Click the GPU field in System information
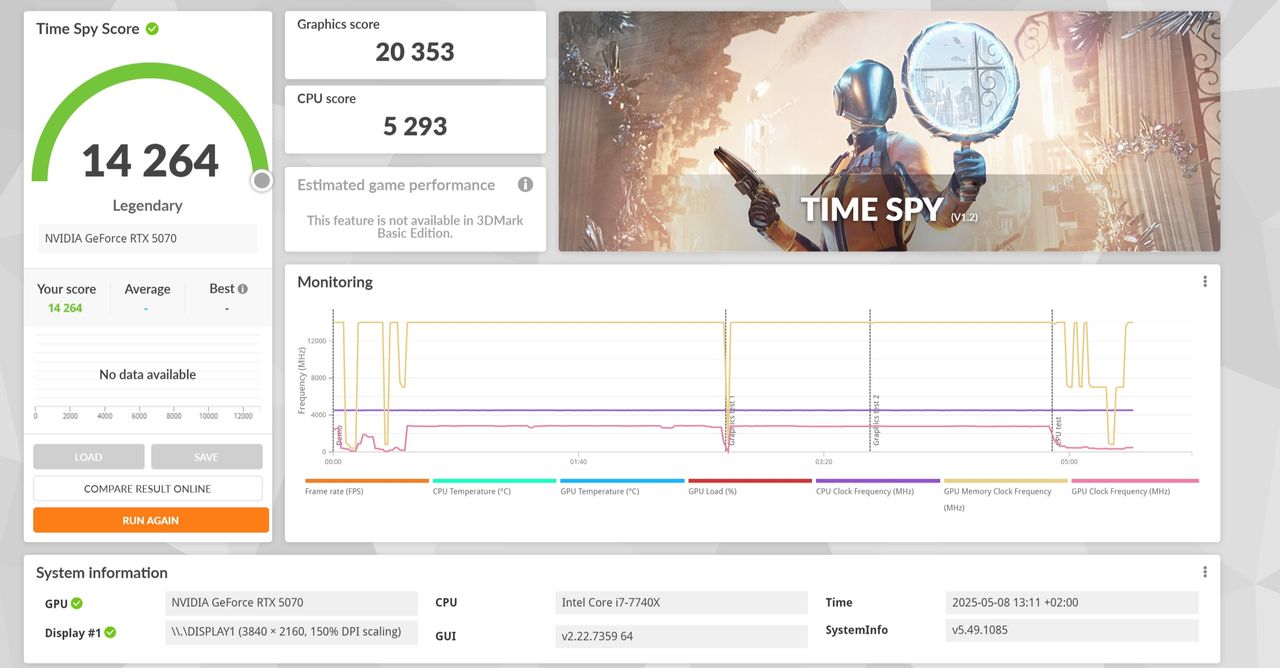This screenshot has width=1280, height=668. click(x=291, y=603)
